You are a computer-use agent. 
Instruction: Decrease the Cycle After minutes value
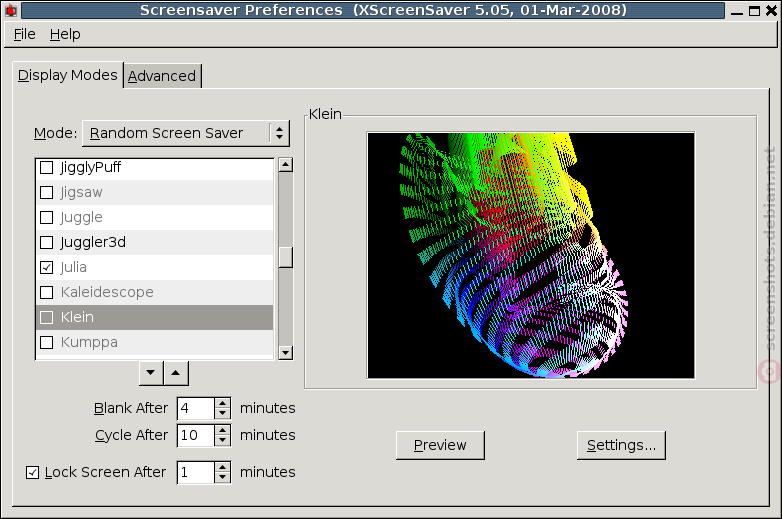pyautogui.click(x=222, y=440)
